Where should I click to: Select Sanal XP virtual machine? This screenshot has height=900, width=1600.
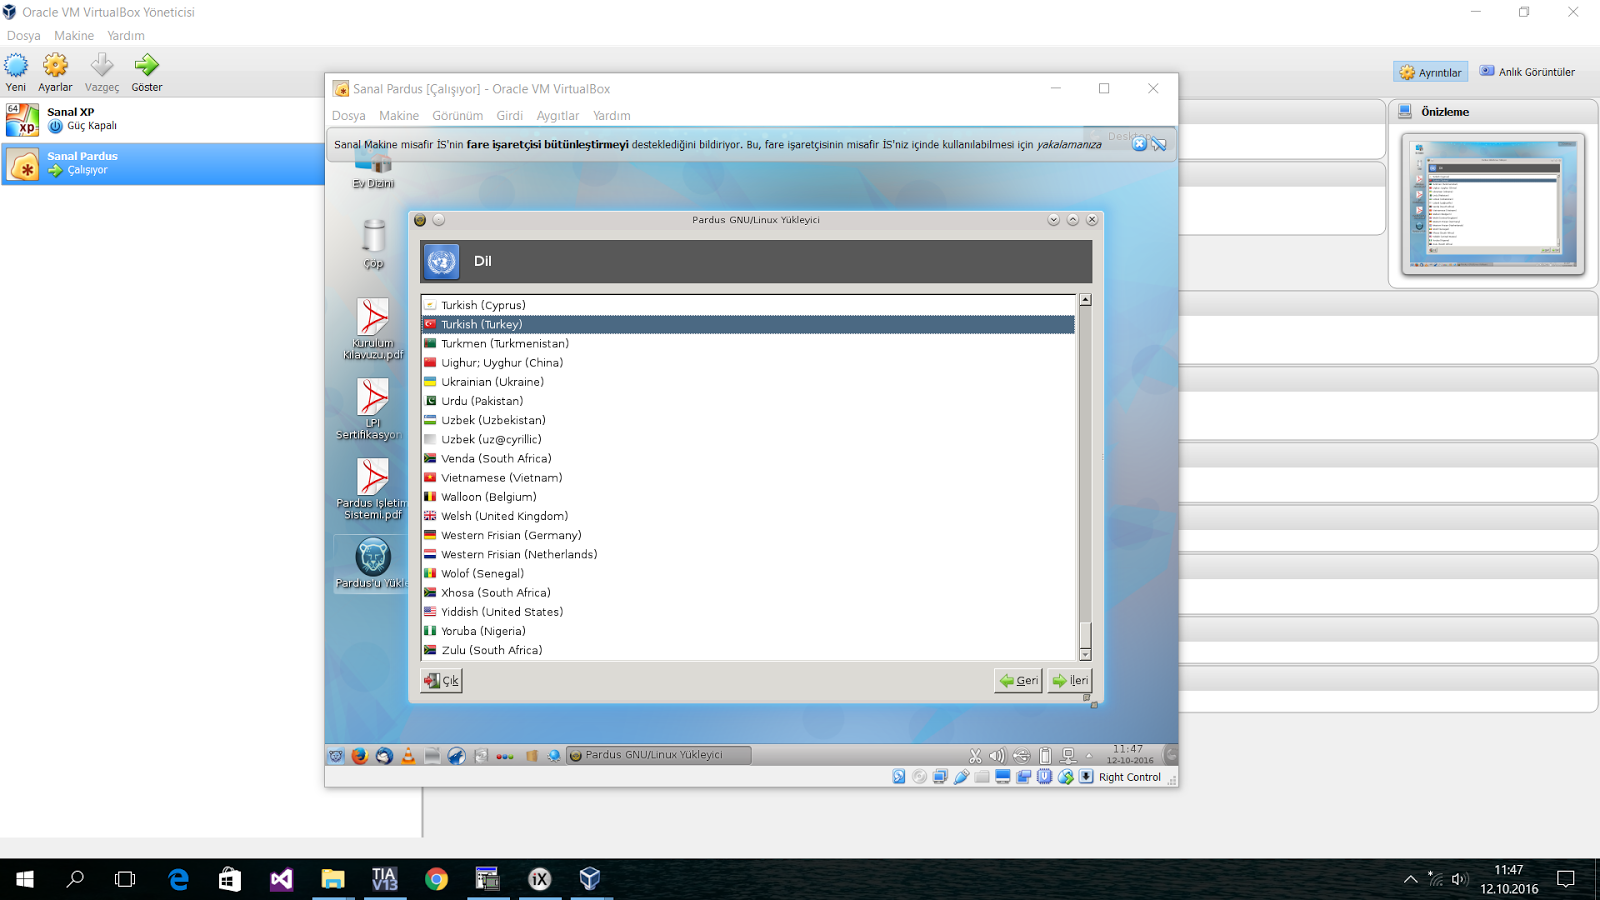click(163, 120)
